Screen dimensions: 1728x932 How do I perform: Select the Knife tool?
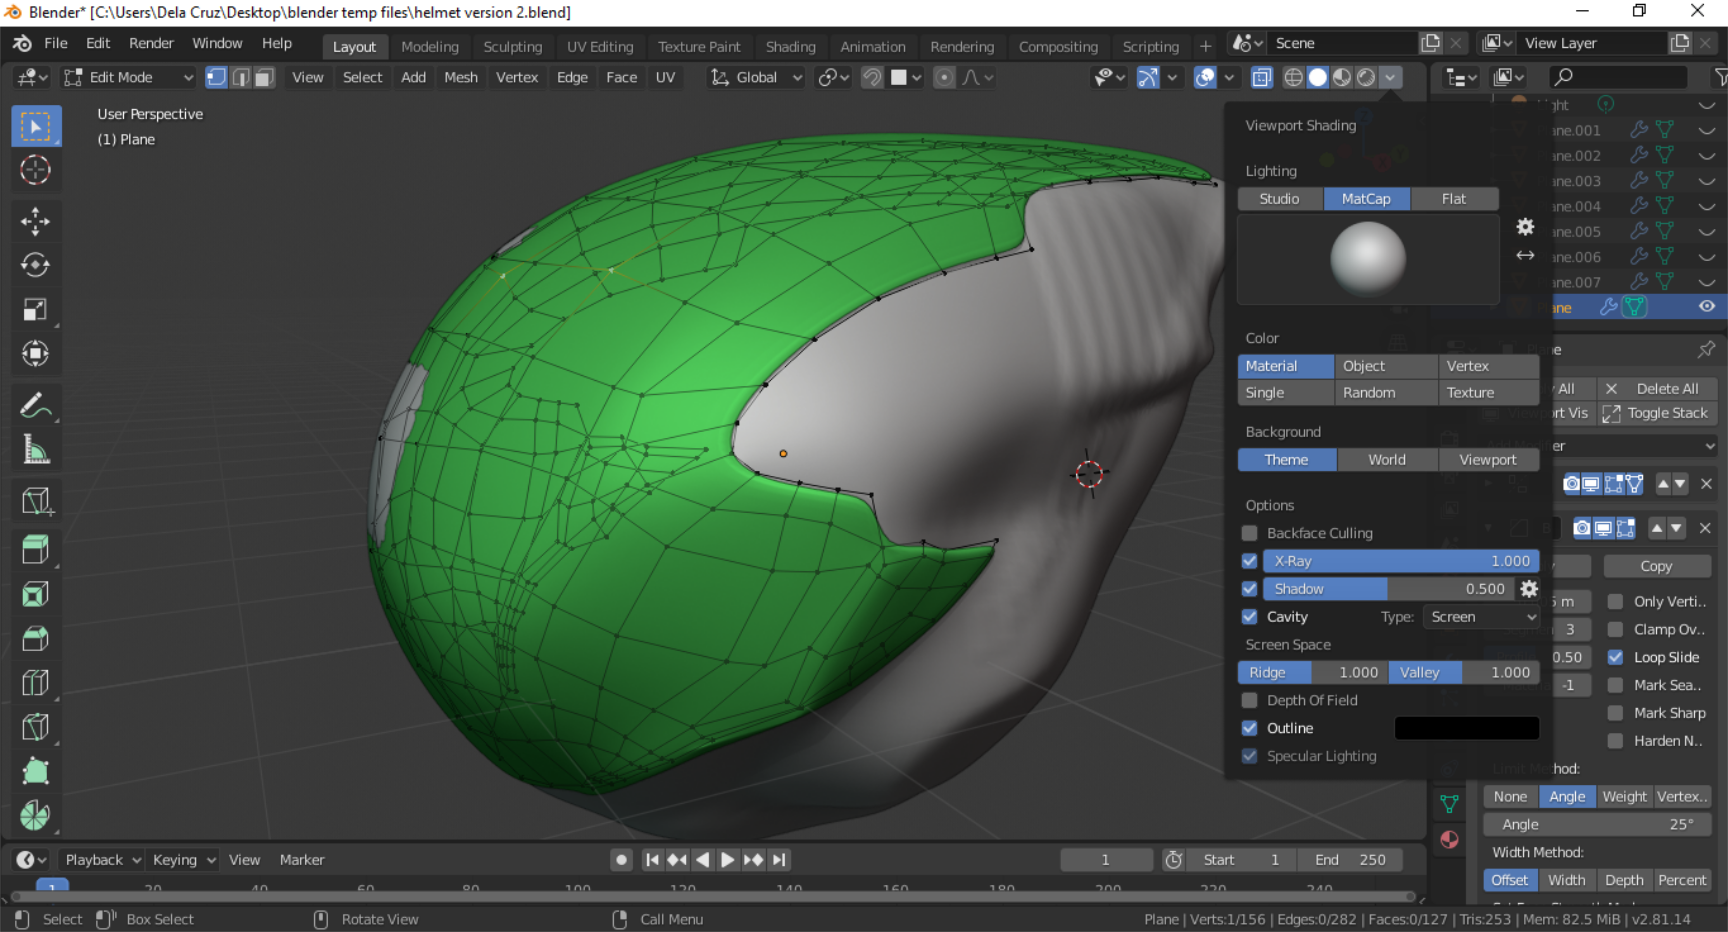pyautogui.click(x=36, y=727)
